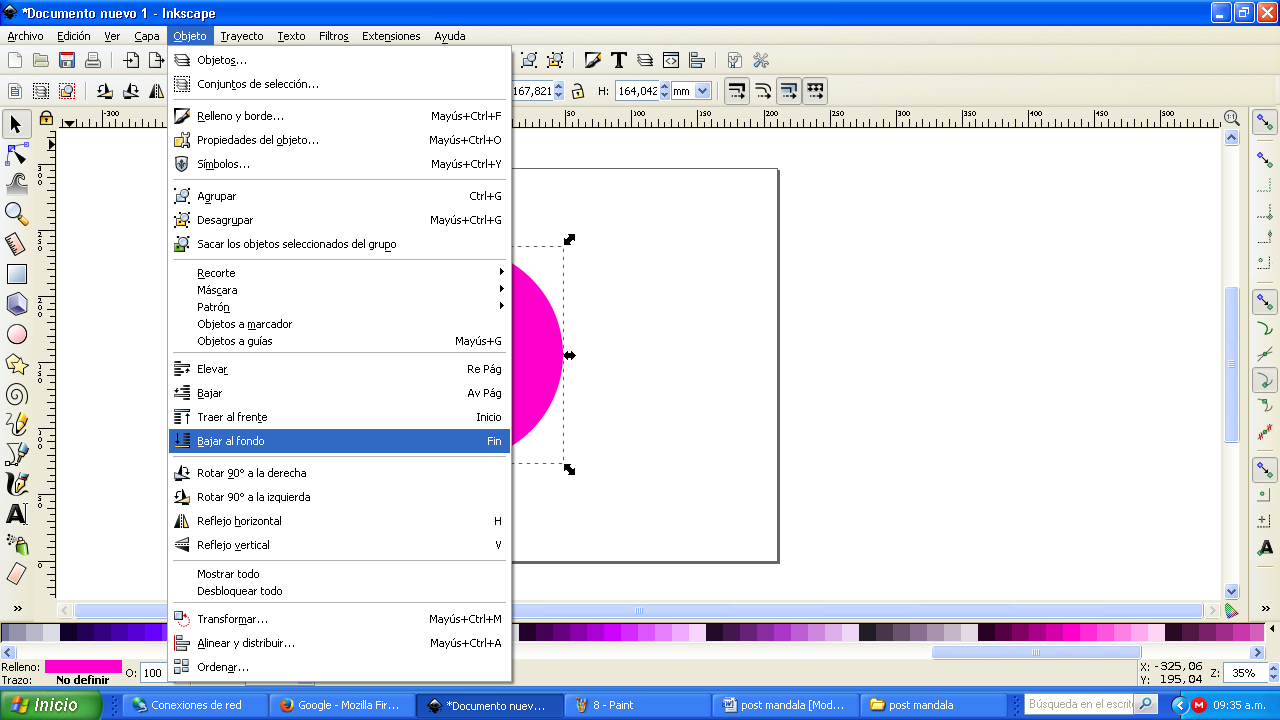The height and width of the screenshot is (720, 1280).
Task: Toggle snapping at top of snap bar
Action: point(1265,122)
